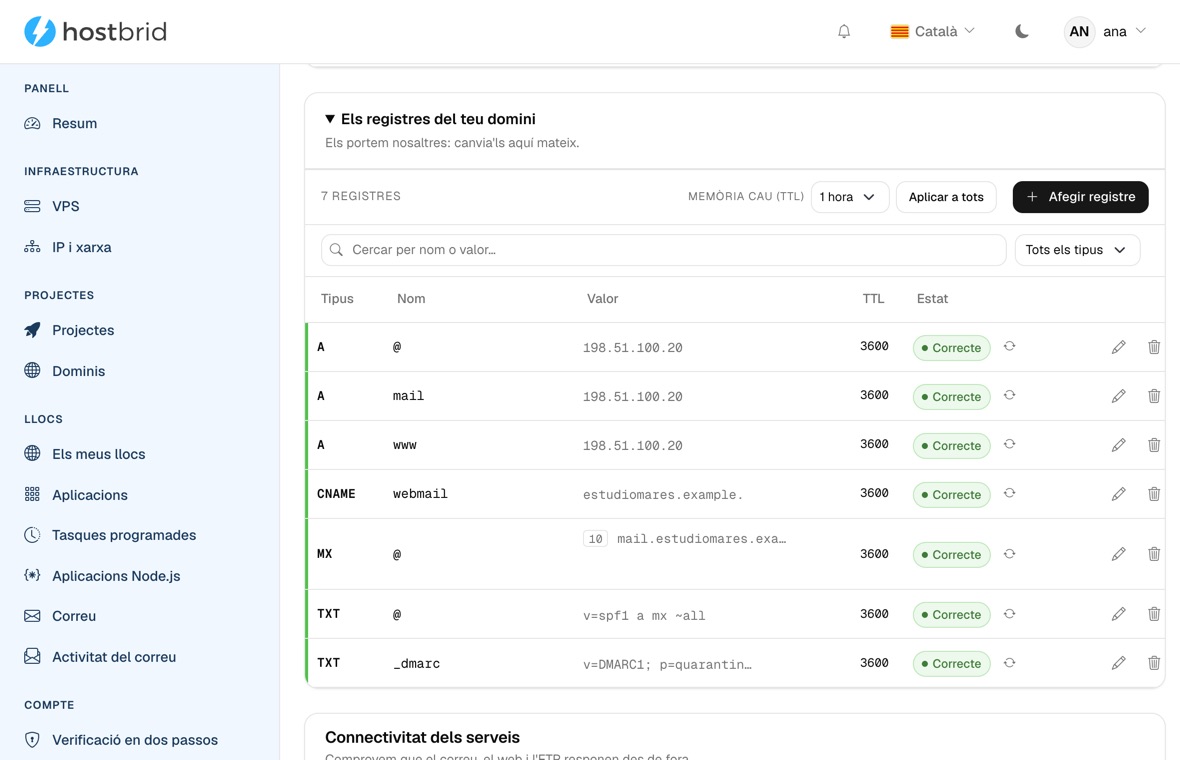Recheck status of A mail record
1180x760 pixels.
tap(1009, 395)
